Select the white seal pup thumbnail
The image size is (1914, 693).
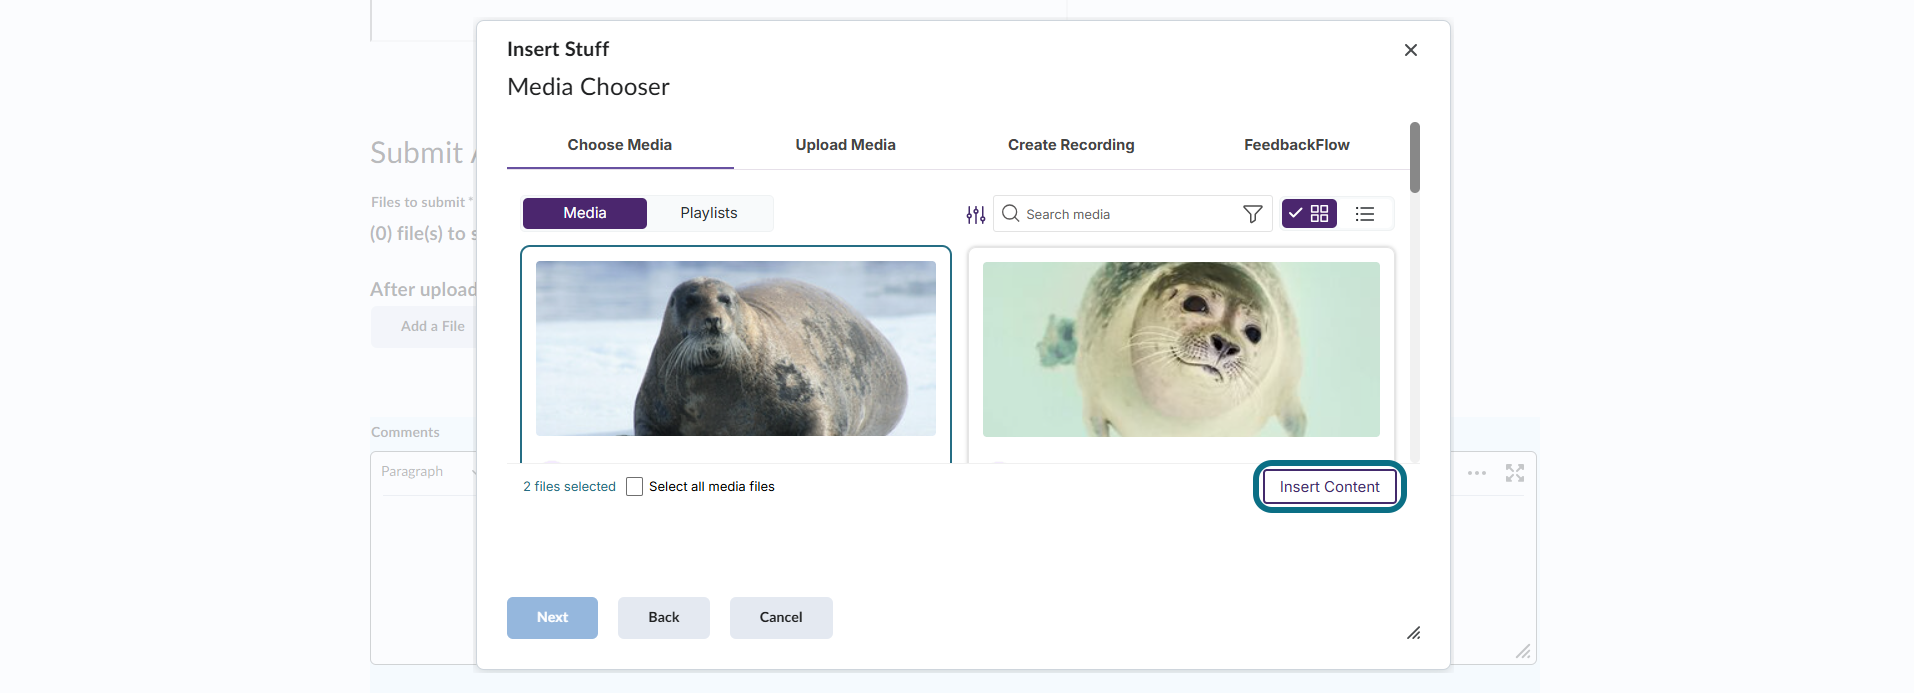(x=1181, y=349)
